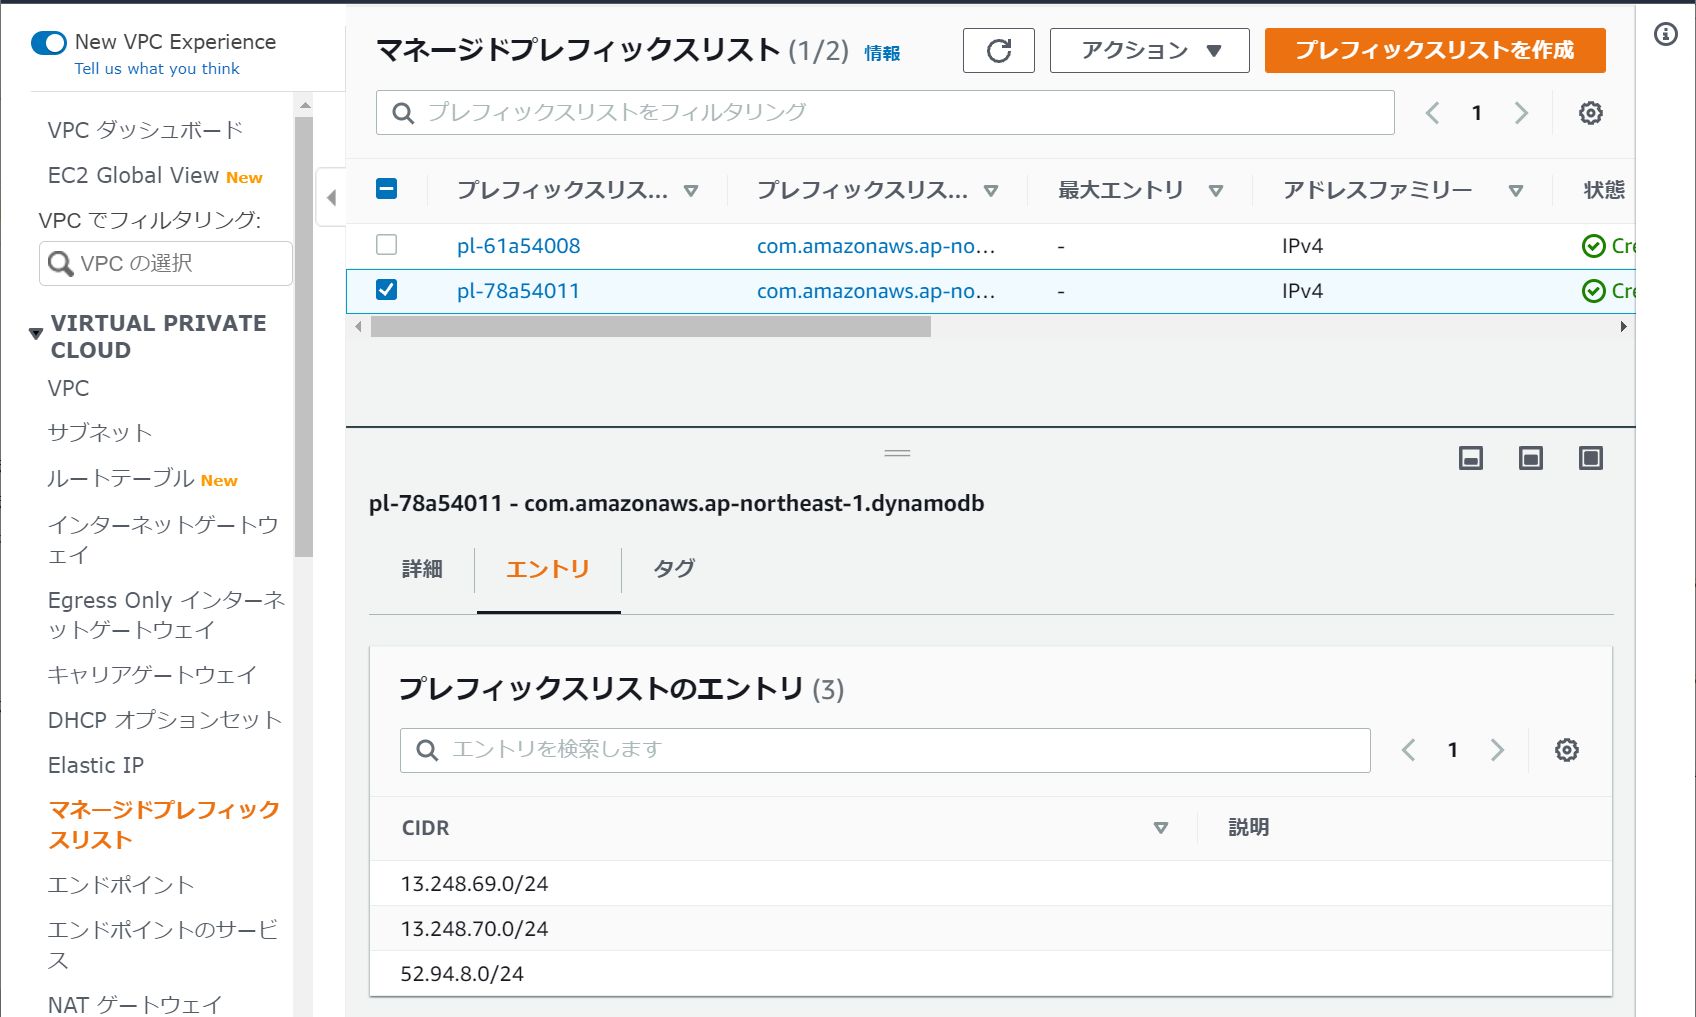Sort by 最大エントリ column
The image size is (1696, 1017).
[1216, 191]
